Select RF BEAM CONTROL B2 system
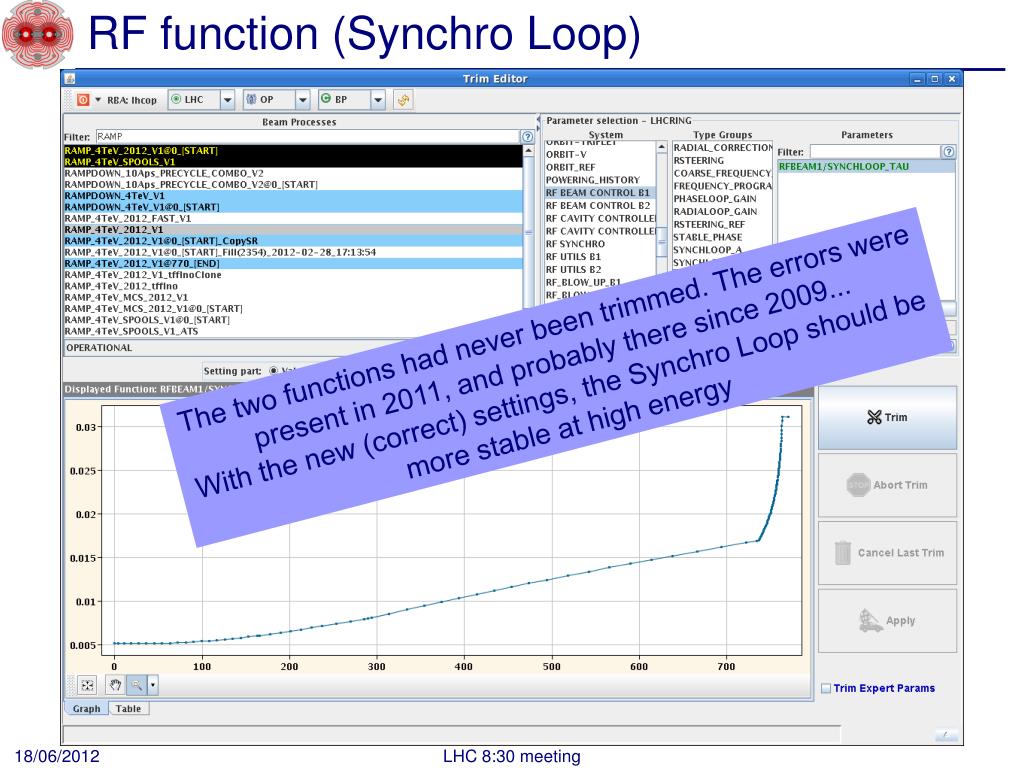1024x768 pixels. 600,206
